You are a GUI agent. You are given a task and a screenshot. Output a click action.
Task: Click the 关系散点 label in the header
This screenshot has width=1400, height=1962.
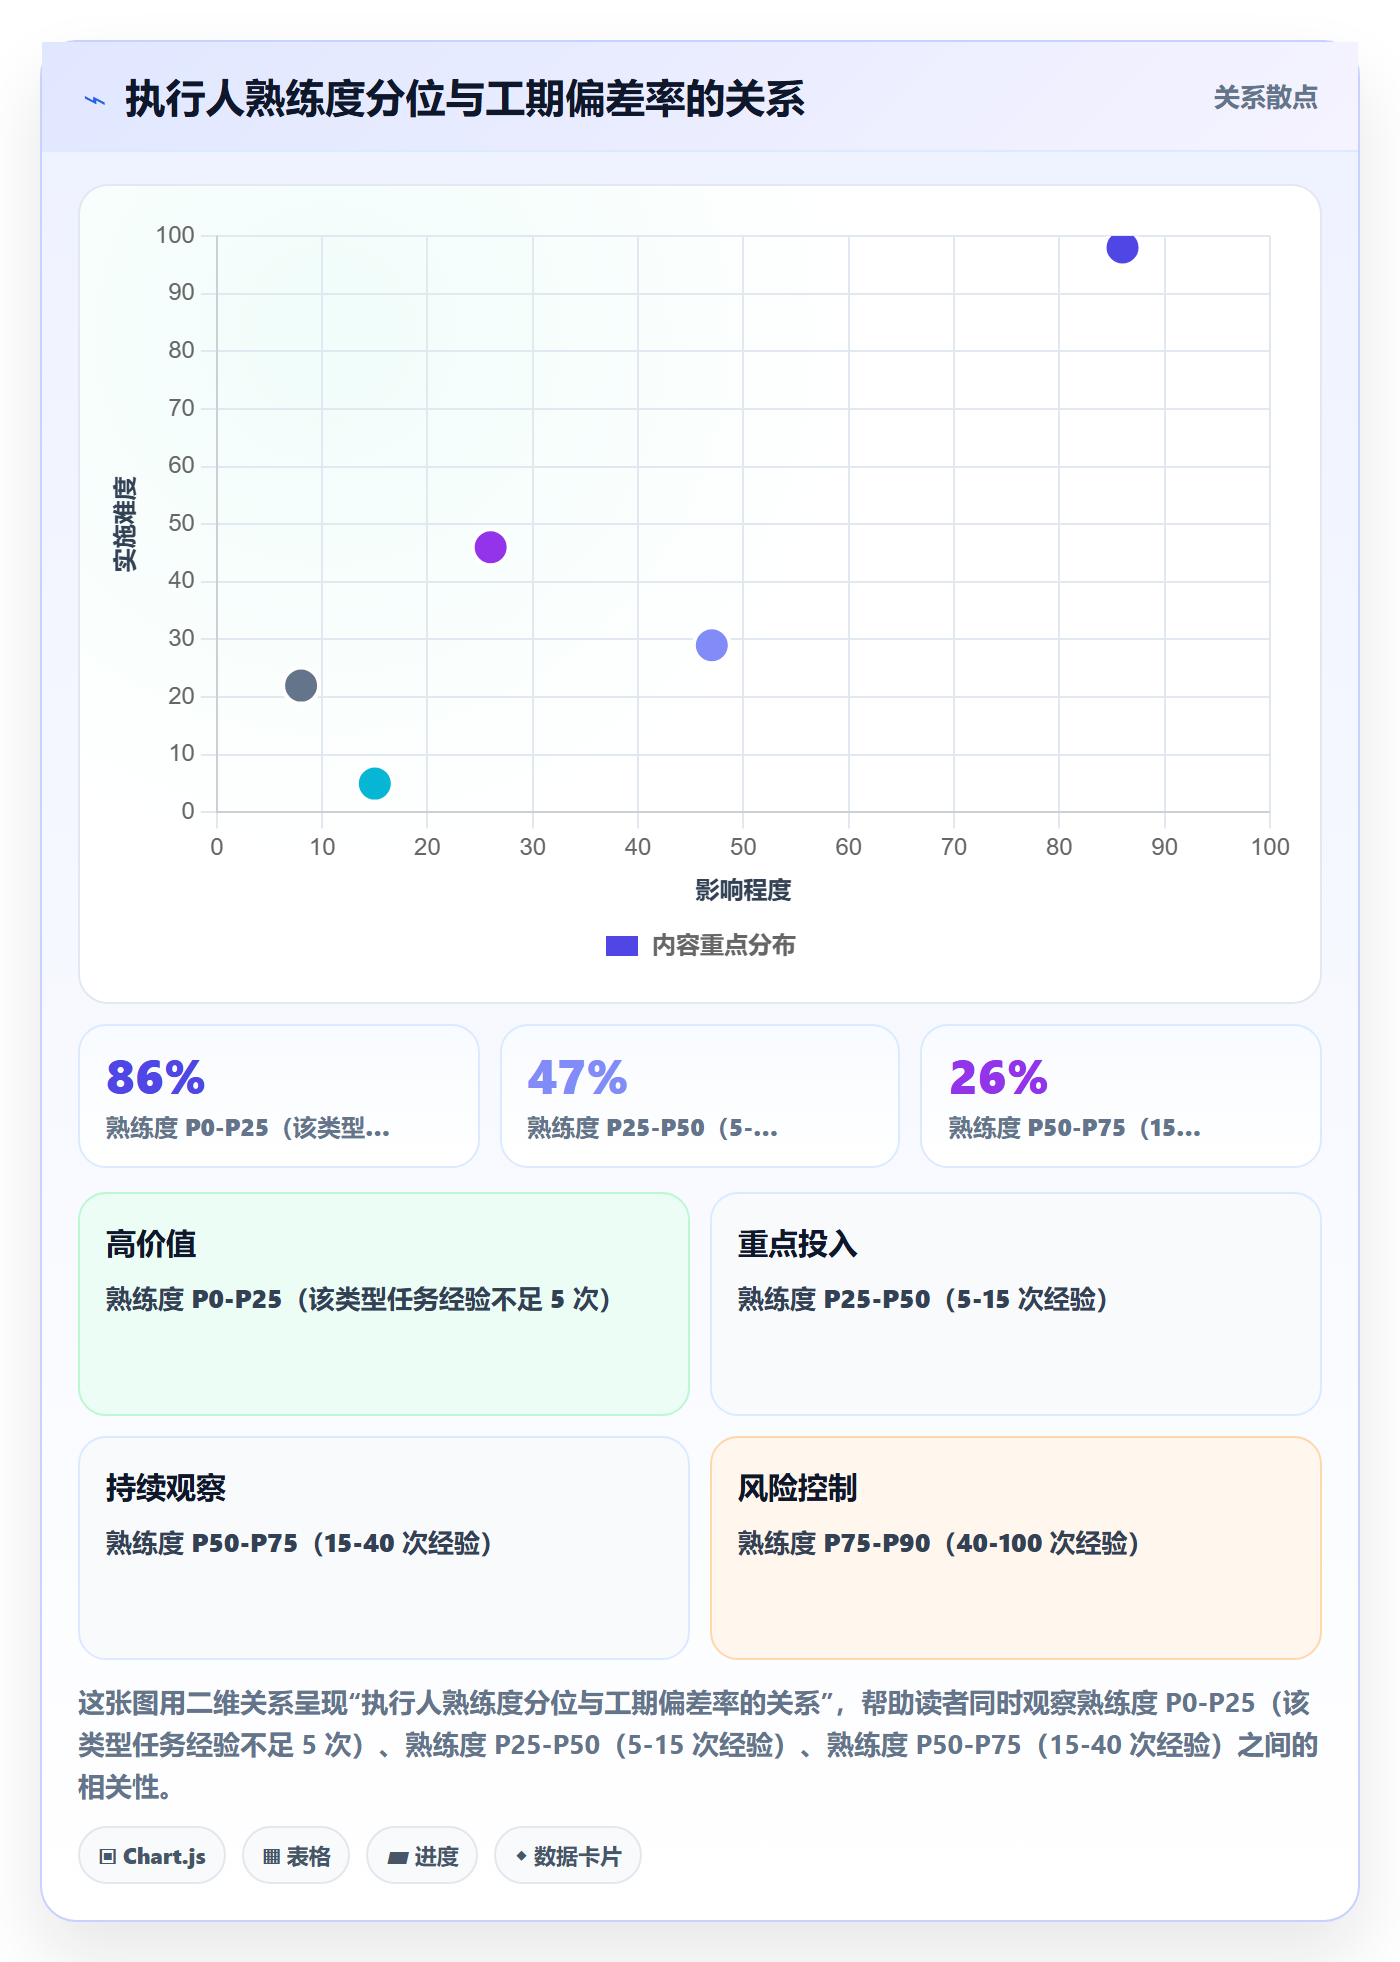[1265, 97]
